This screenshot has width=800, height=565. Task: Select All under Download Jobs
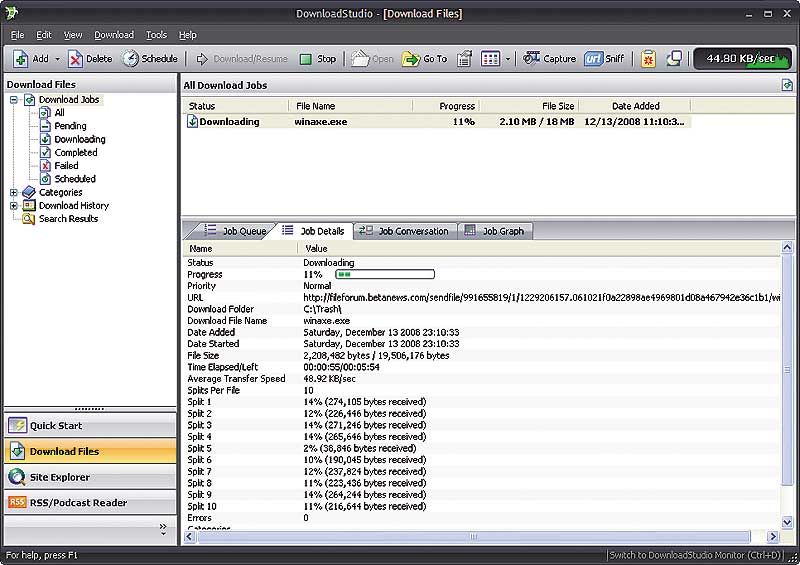[x=59, y=112]
